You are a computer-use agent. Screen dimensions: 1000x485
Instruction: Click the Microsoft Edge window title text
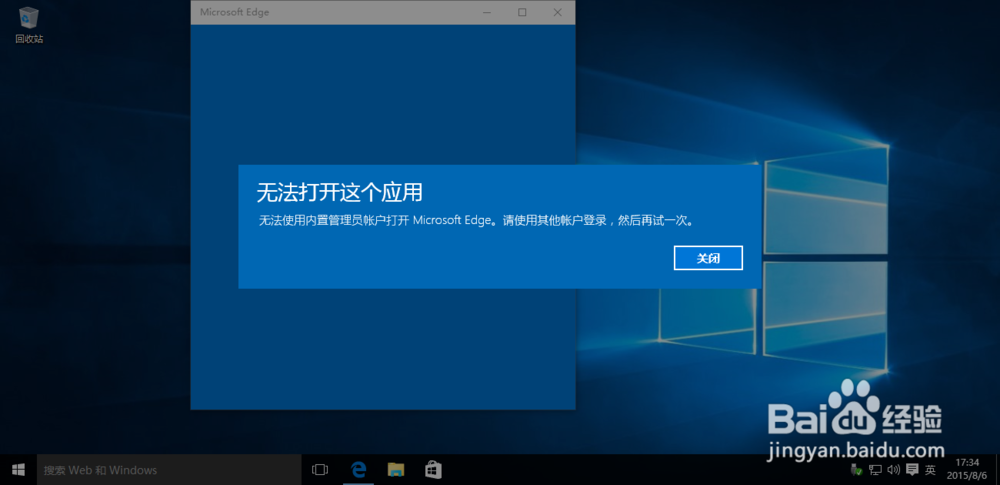point(234,12)
